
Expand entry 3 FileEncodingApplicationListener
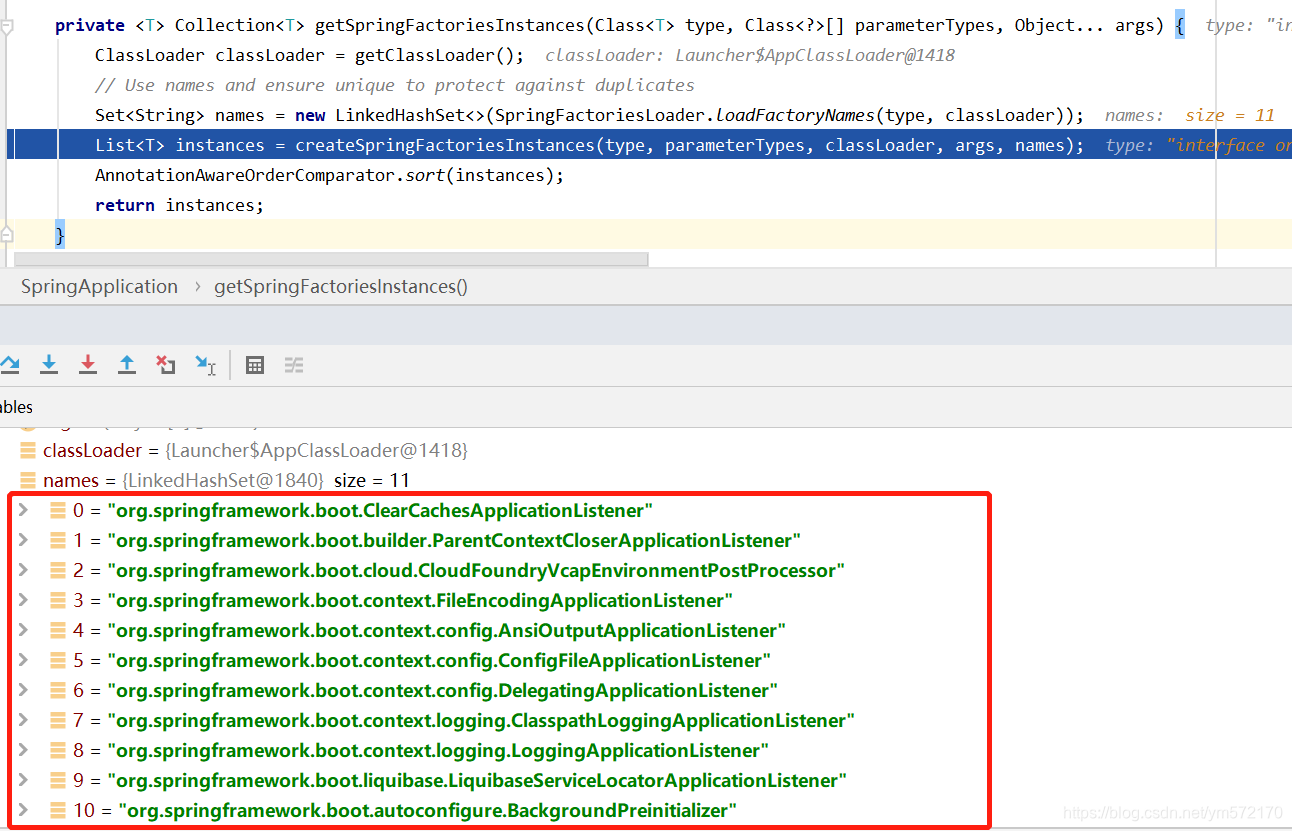click(25, 601)
